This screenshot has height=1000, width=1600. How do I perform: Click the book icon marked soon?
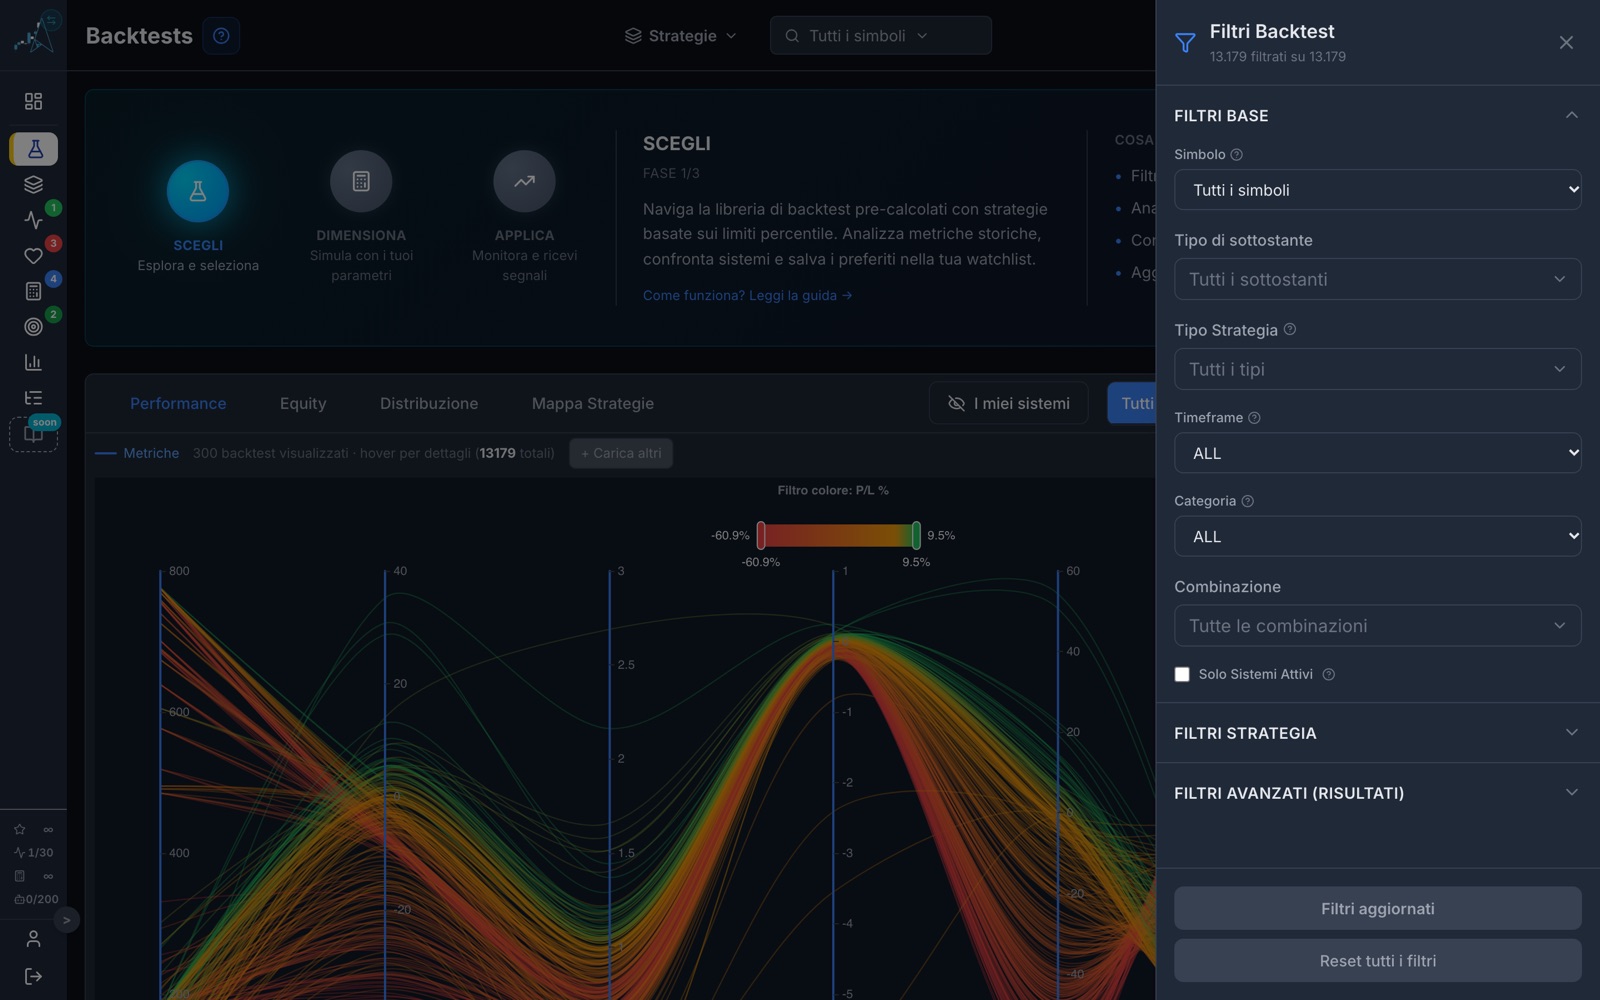34,434
